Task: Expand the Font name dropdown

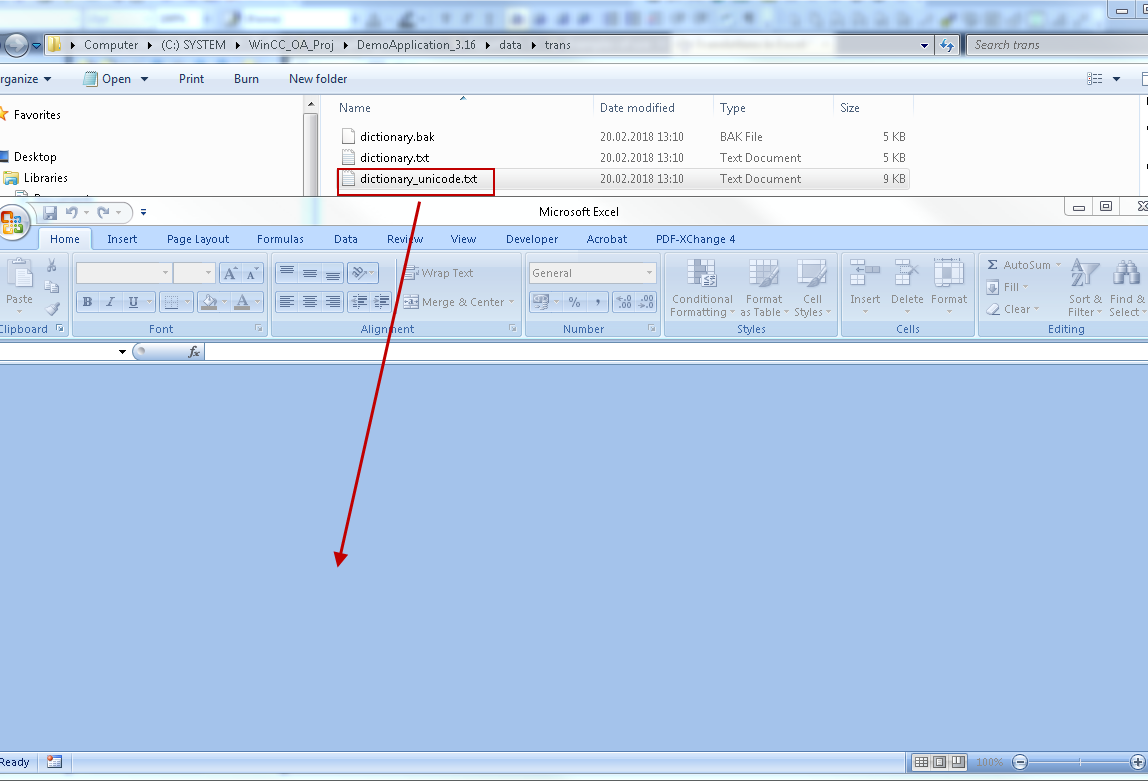Action: (165, 273)
